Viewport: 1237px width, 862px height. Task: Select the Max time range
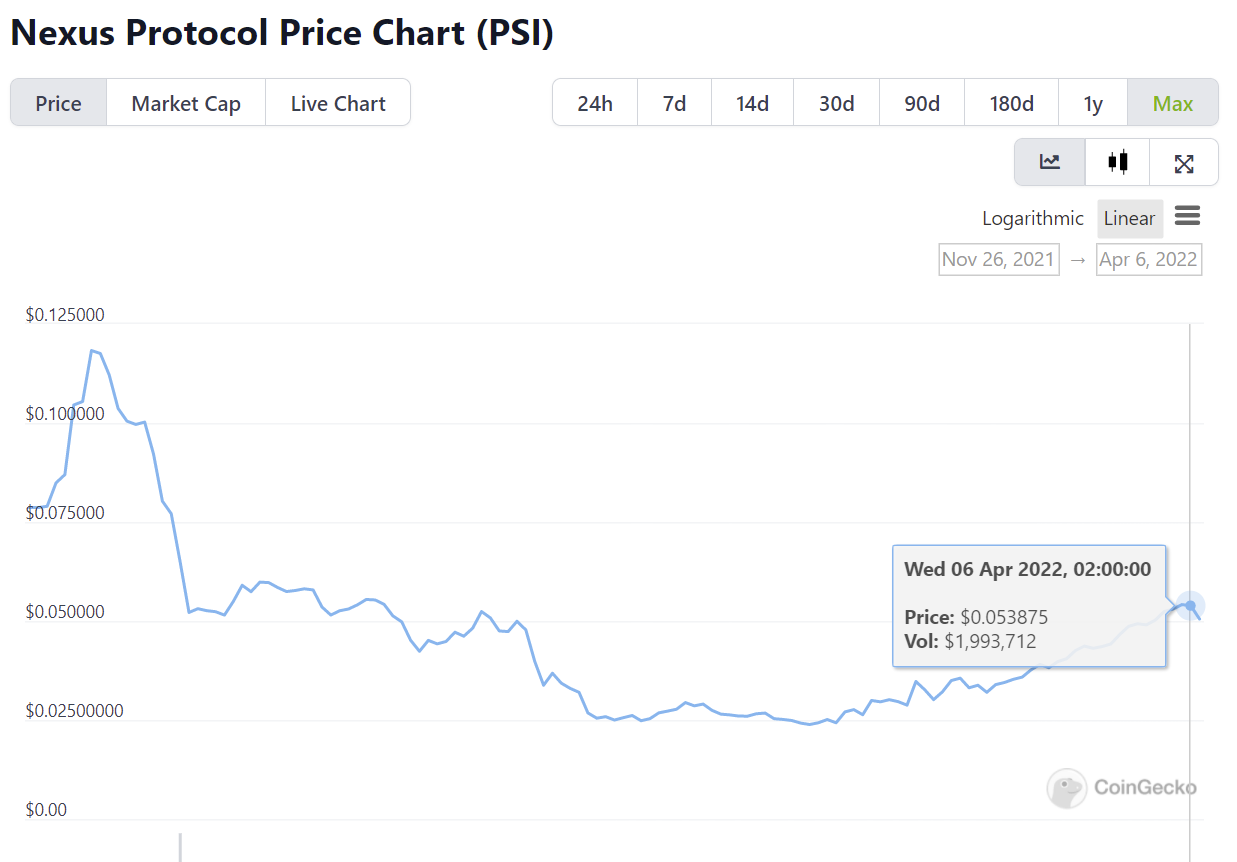[x=1172, y=103]
